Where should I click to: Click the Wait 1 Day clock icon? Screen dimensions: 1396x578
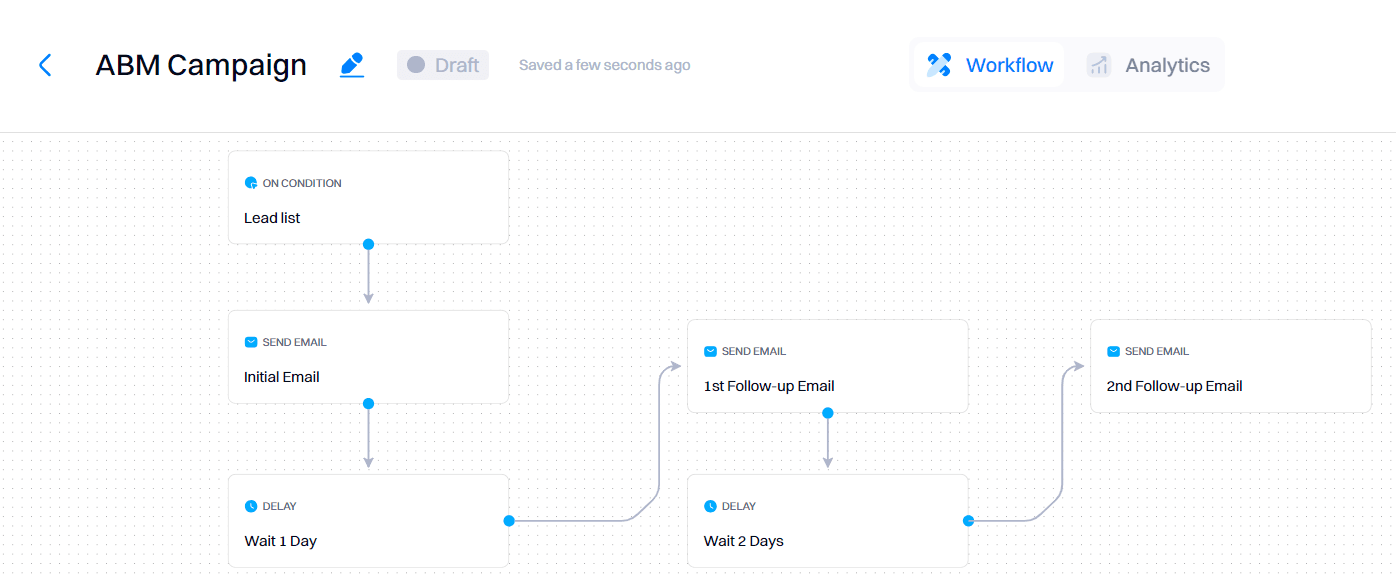251,506
